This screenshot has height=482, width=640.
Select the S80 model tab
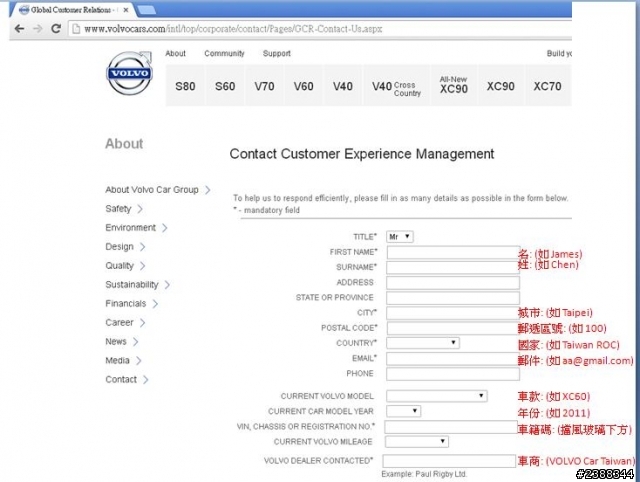[x=185, y=86]
